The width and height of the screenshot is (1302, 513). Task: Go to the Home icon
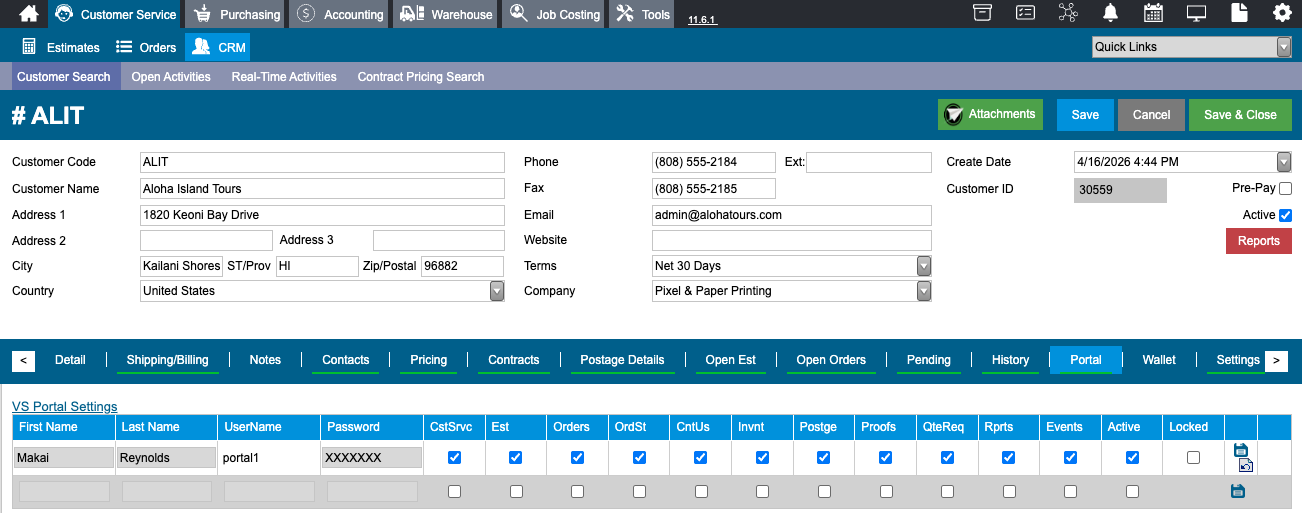tap(29, 14)
